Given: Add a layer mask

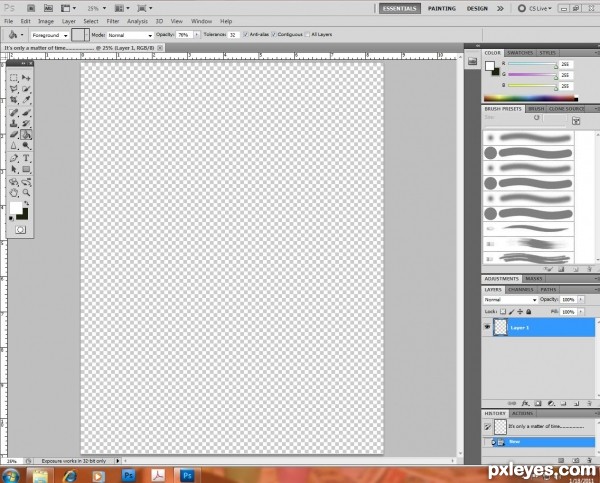Looking at the screenshot, I should click(x=538, y=403).
